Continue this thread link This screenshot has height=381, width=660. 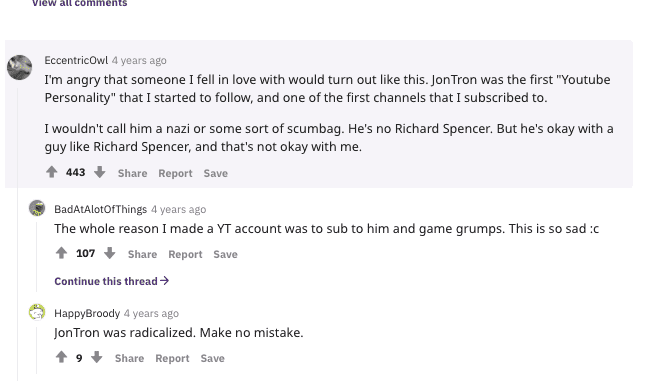(112, 281)
